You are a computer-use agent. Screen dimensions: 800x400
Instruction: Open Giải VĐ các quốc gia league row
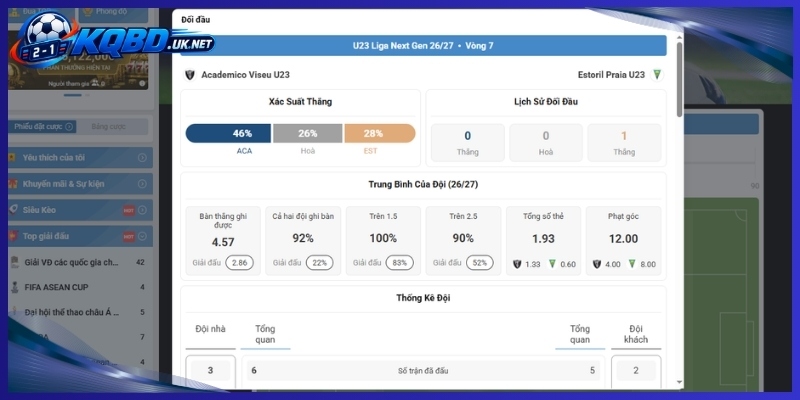click(x=79, y=262)
